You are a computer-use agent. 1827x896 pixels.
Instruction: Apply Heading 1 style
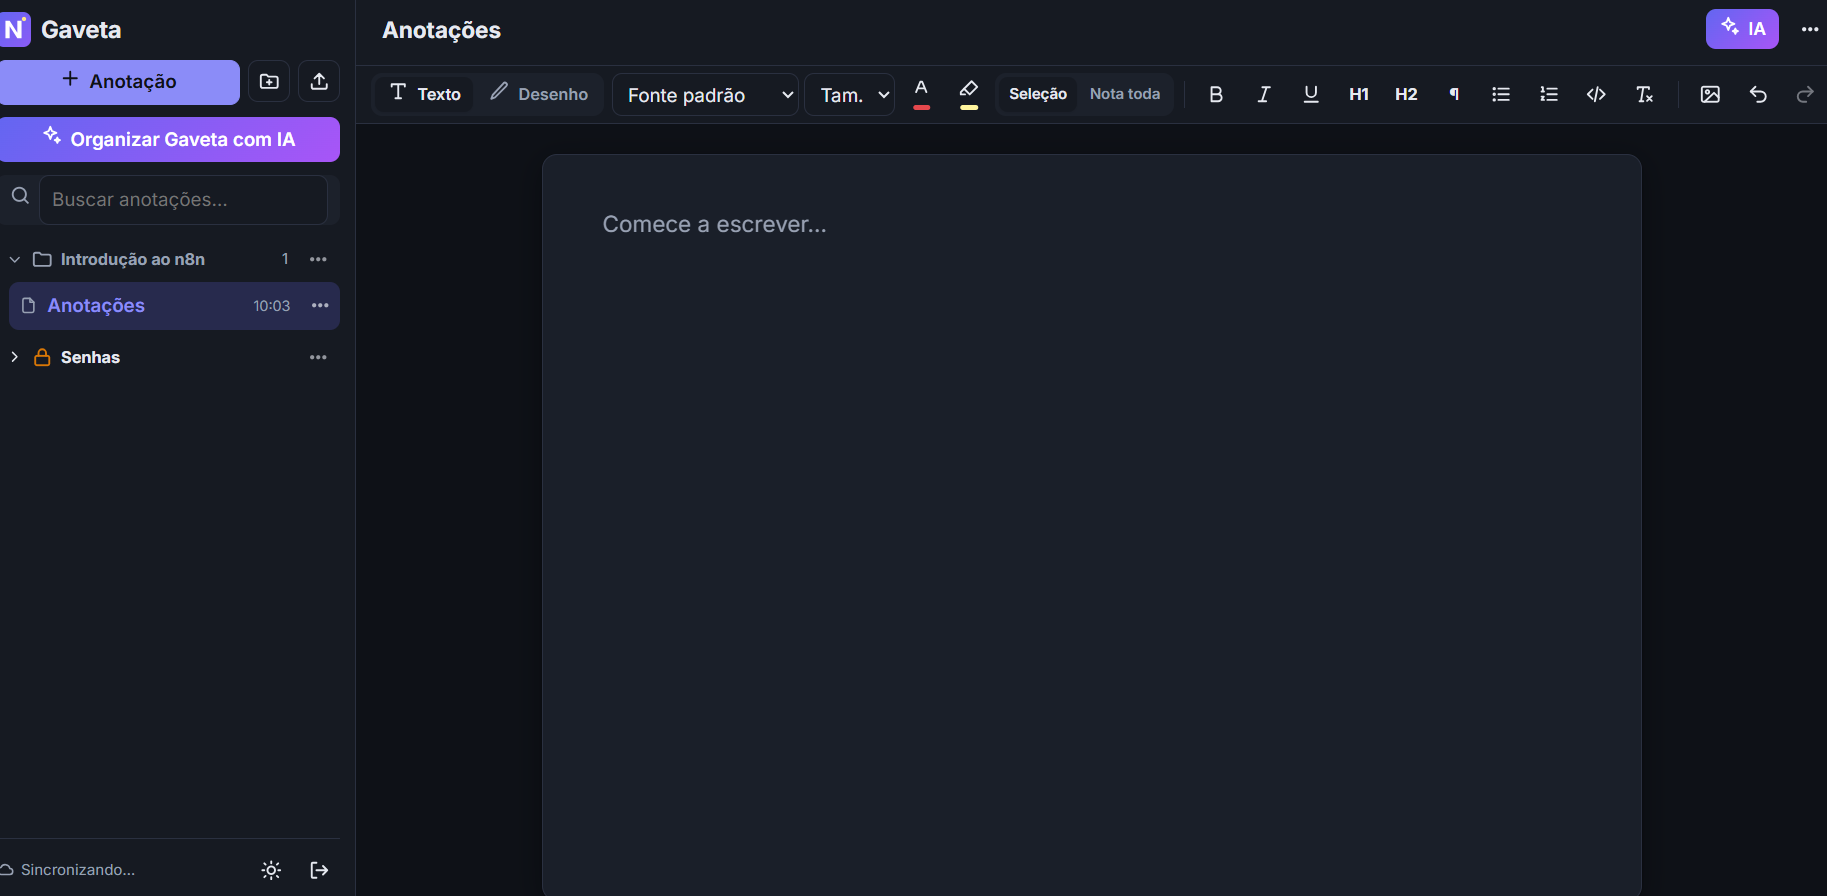tap(1359, 94)
